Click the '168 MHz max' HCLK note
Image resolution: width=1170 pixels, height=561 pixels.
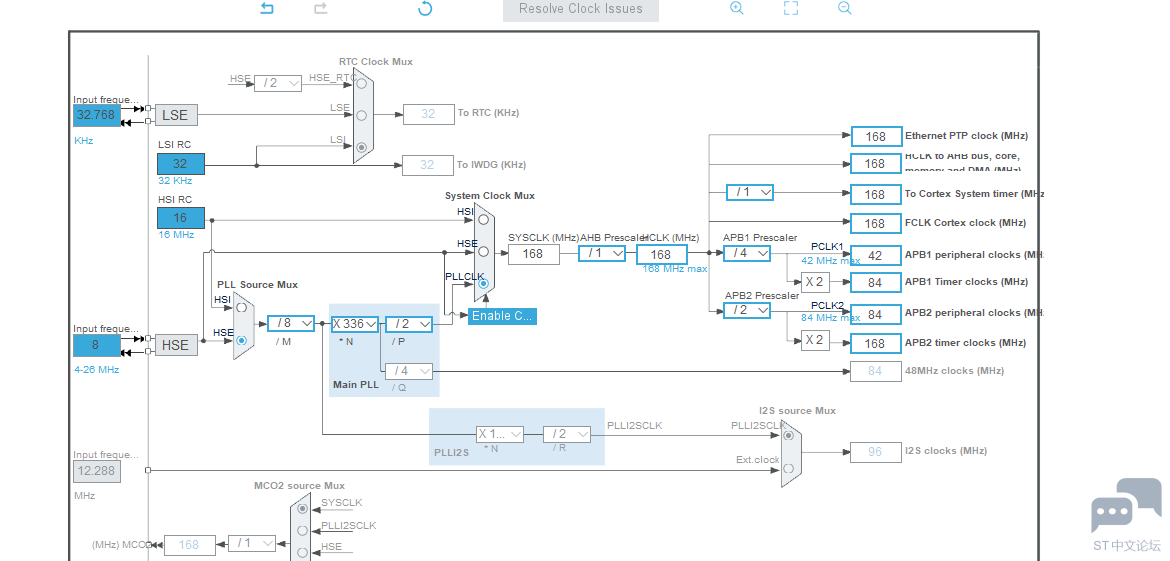675,269
